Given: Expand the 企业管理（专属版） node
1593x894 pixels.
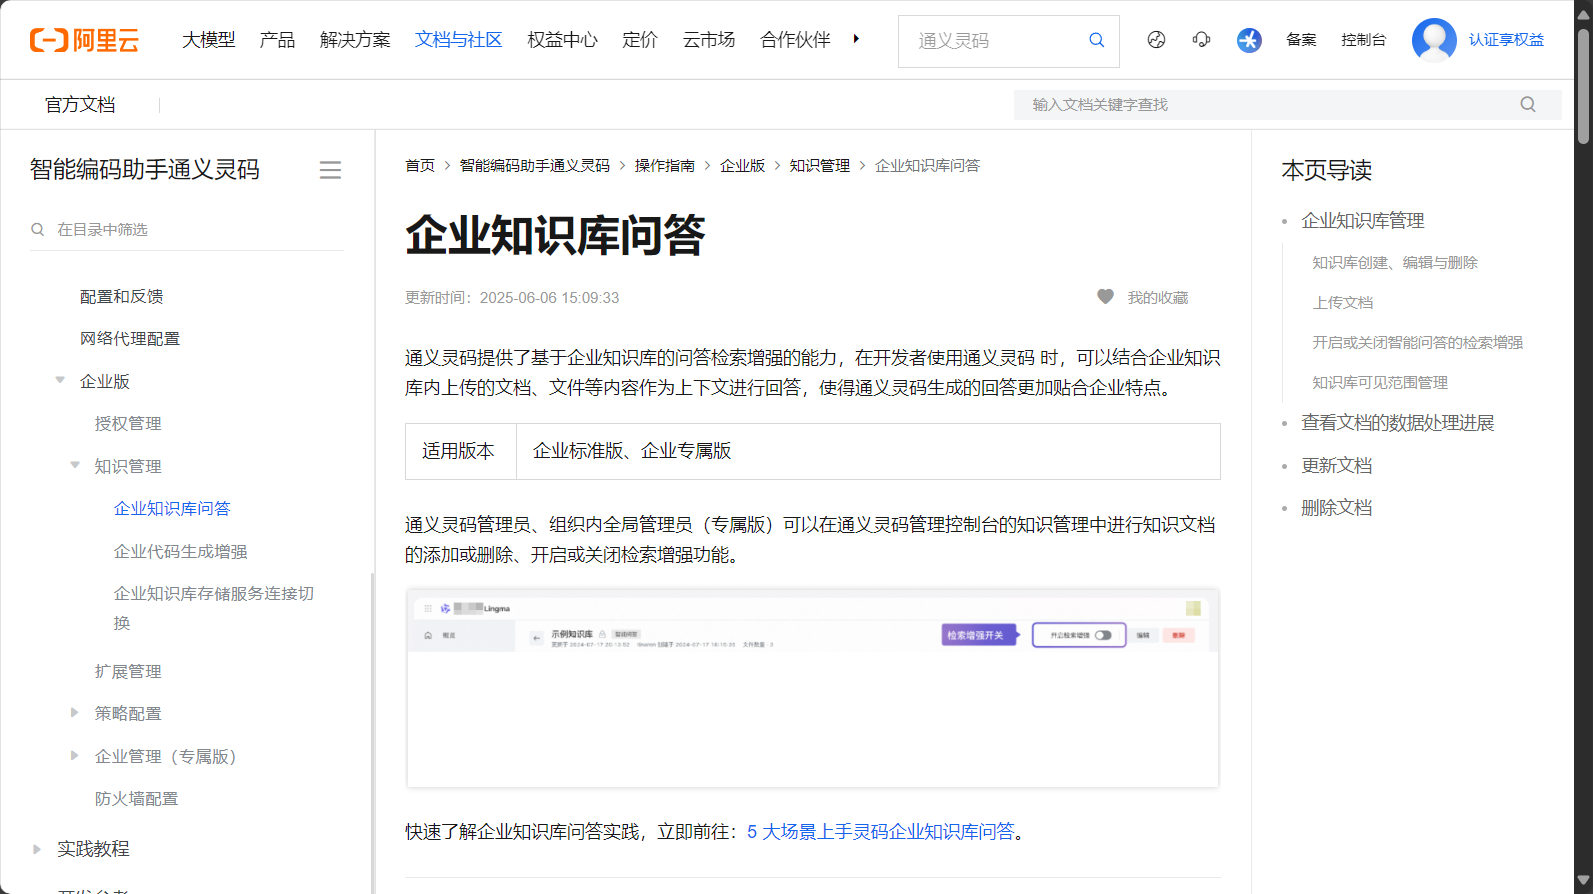Looking at the screenshot, I should 75,755.
